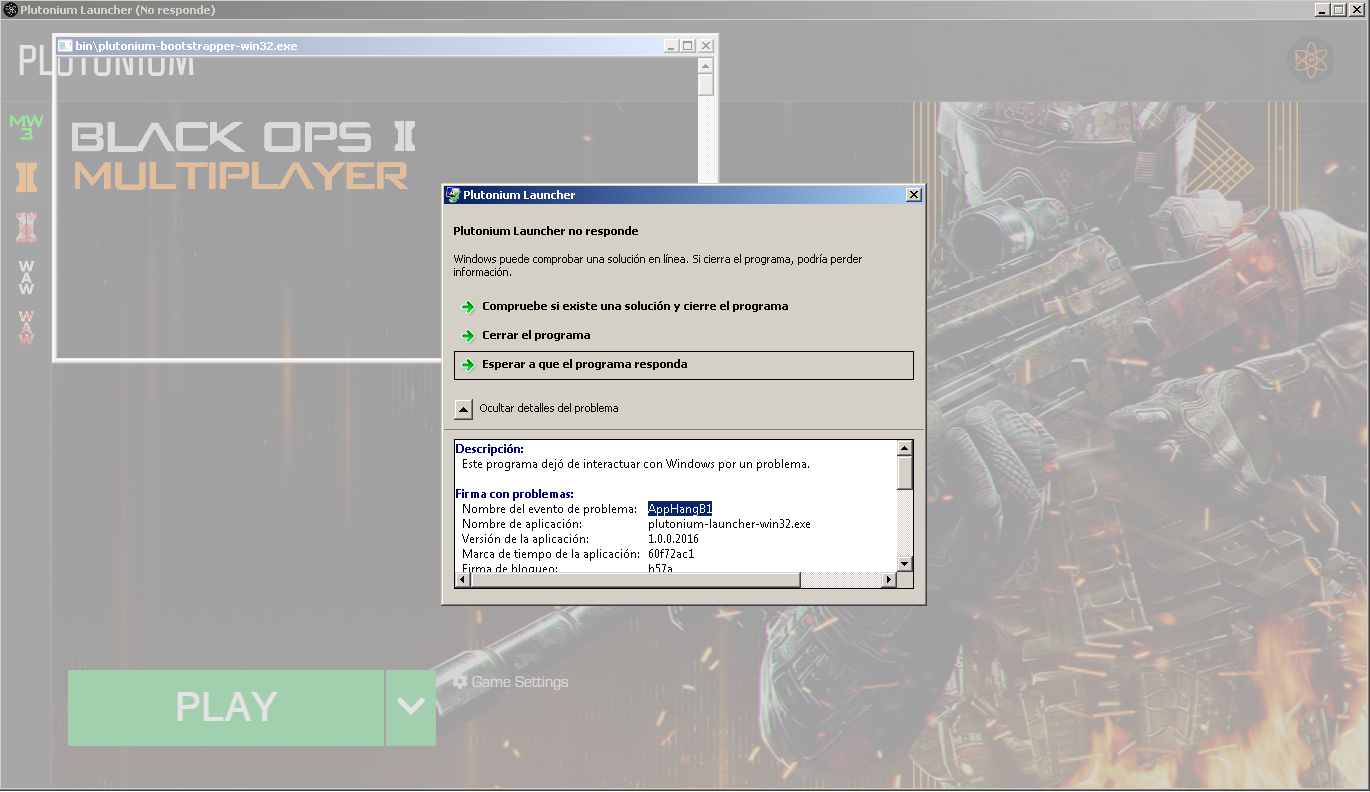Screen dimensions: 1370x792
Task: Click the main launcher title bar icon
Action: 10,10
